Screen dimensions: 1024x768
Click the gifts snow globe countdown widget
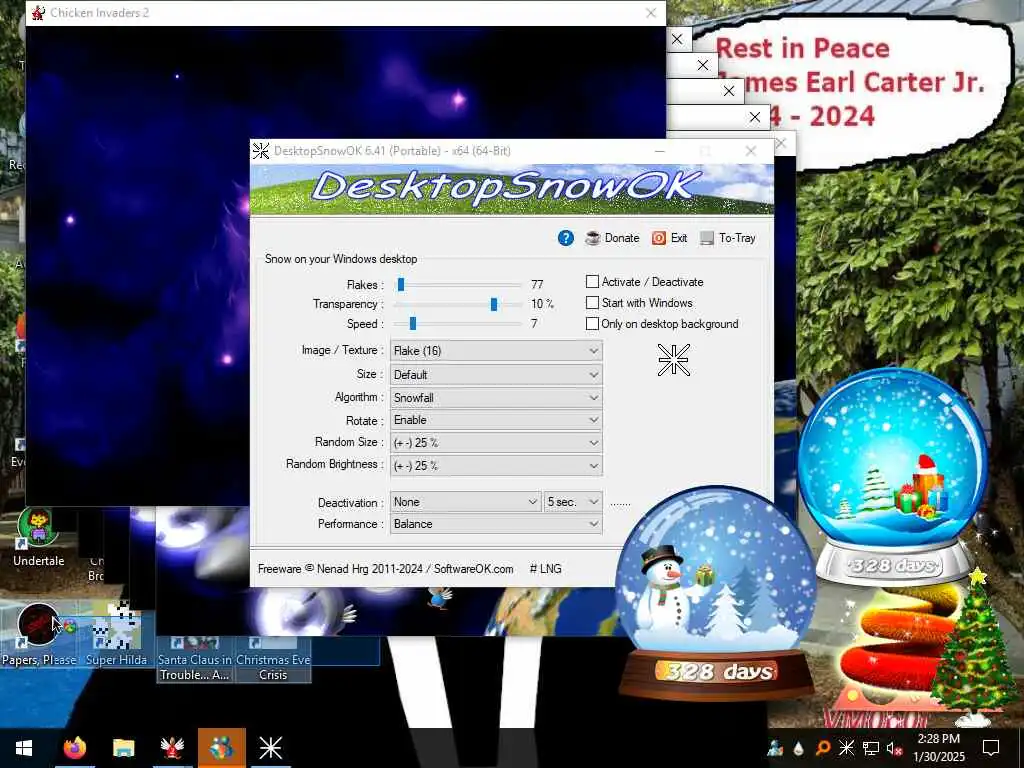[x=893, y=477]
